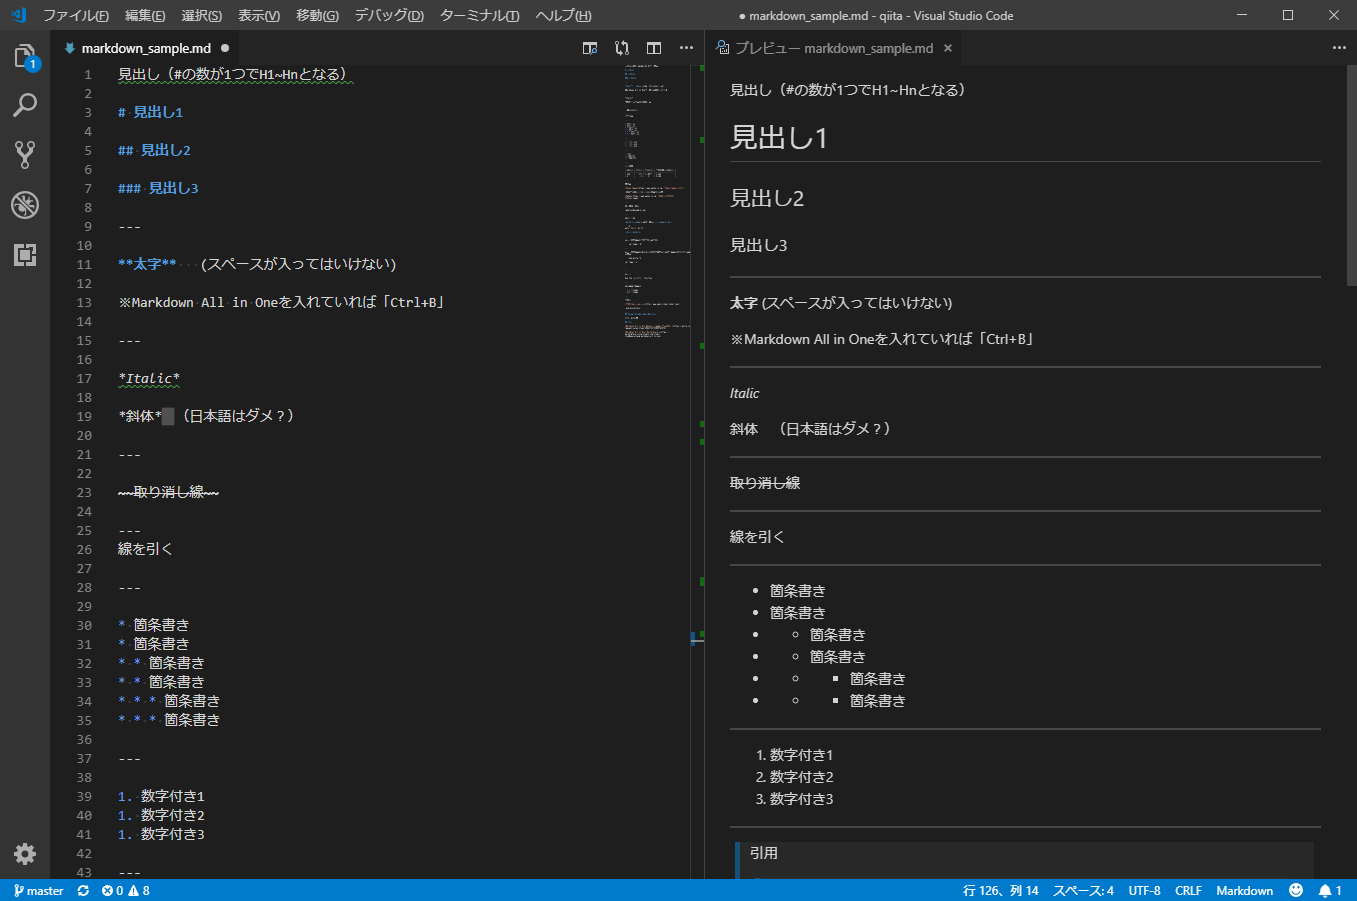Screen dimensions: 1357x901
Task: Open the editor More Actions menu
Action: click(x=686, y=47)
